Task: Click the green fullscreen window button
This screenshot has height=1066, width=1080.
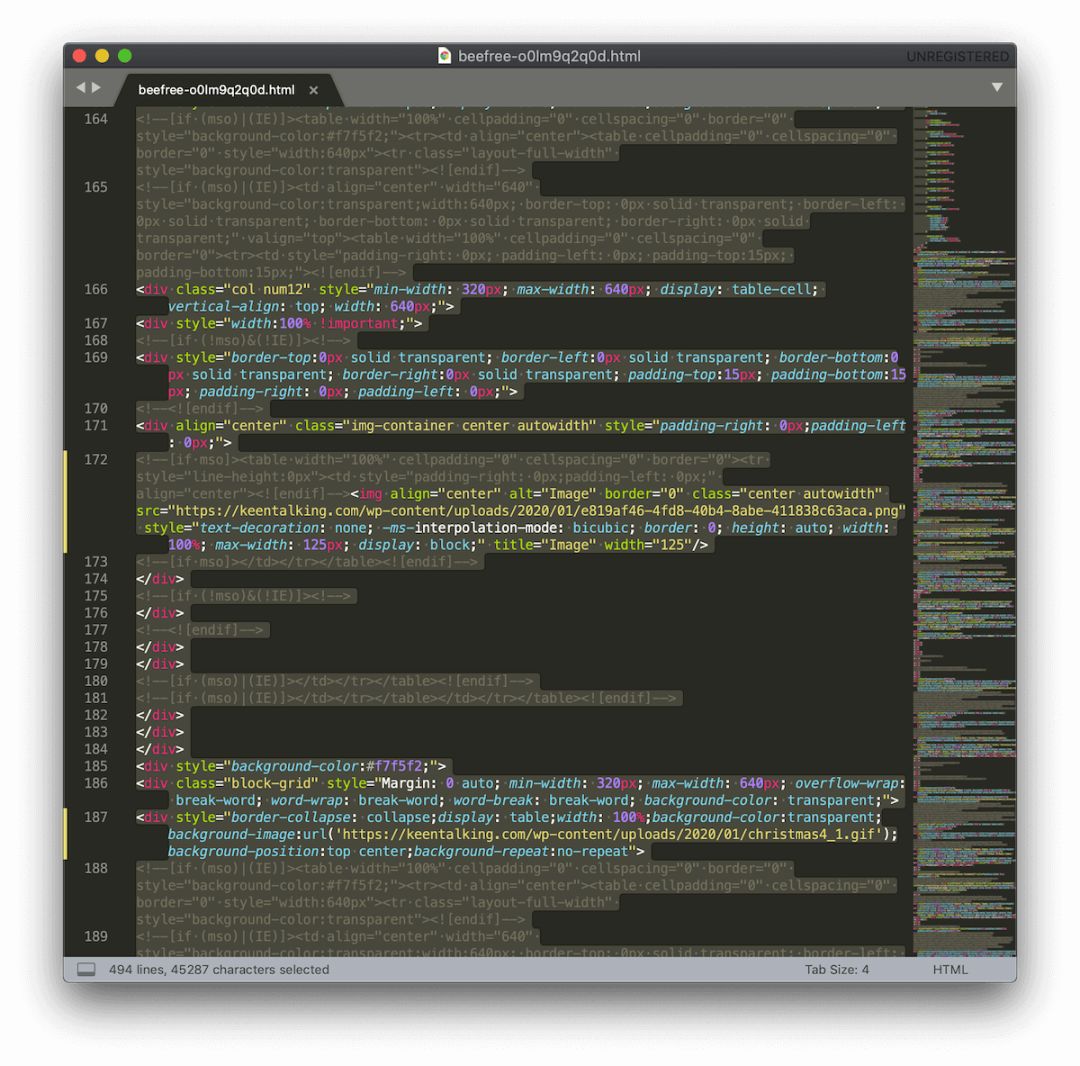Action: click(x=125, y=56)
